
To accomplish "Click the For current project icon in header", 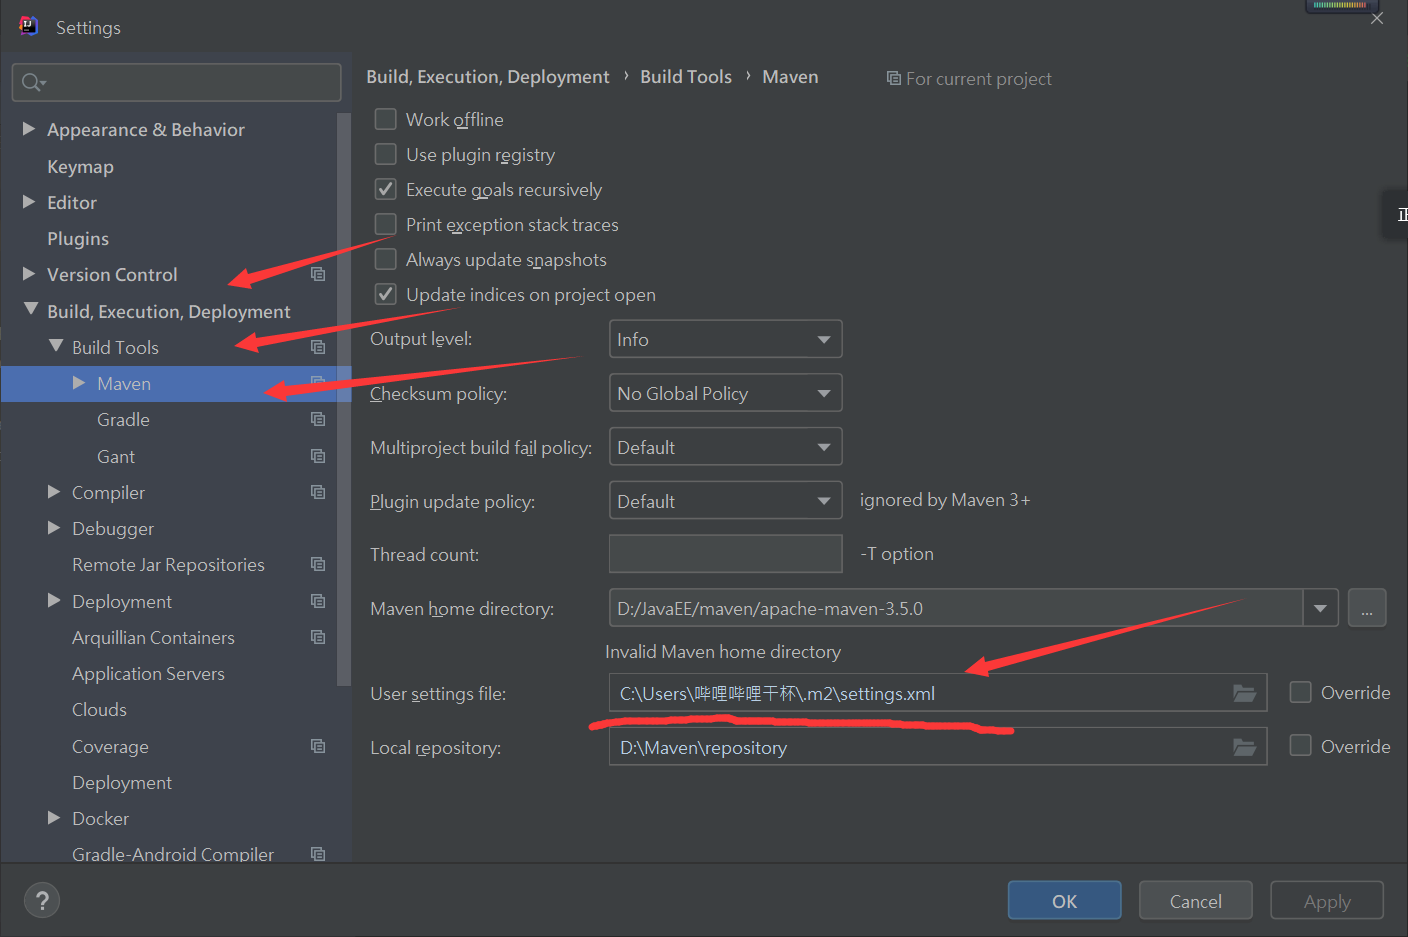I will (x=894, y=78).
